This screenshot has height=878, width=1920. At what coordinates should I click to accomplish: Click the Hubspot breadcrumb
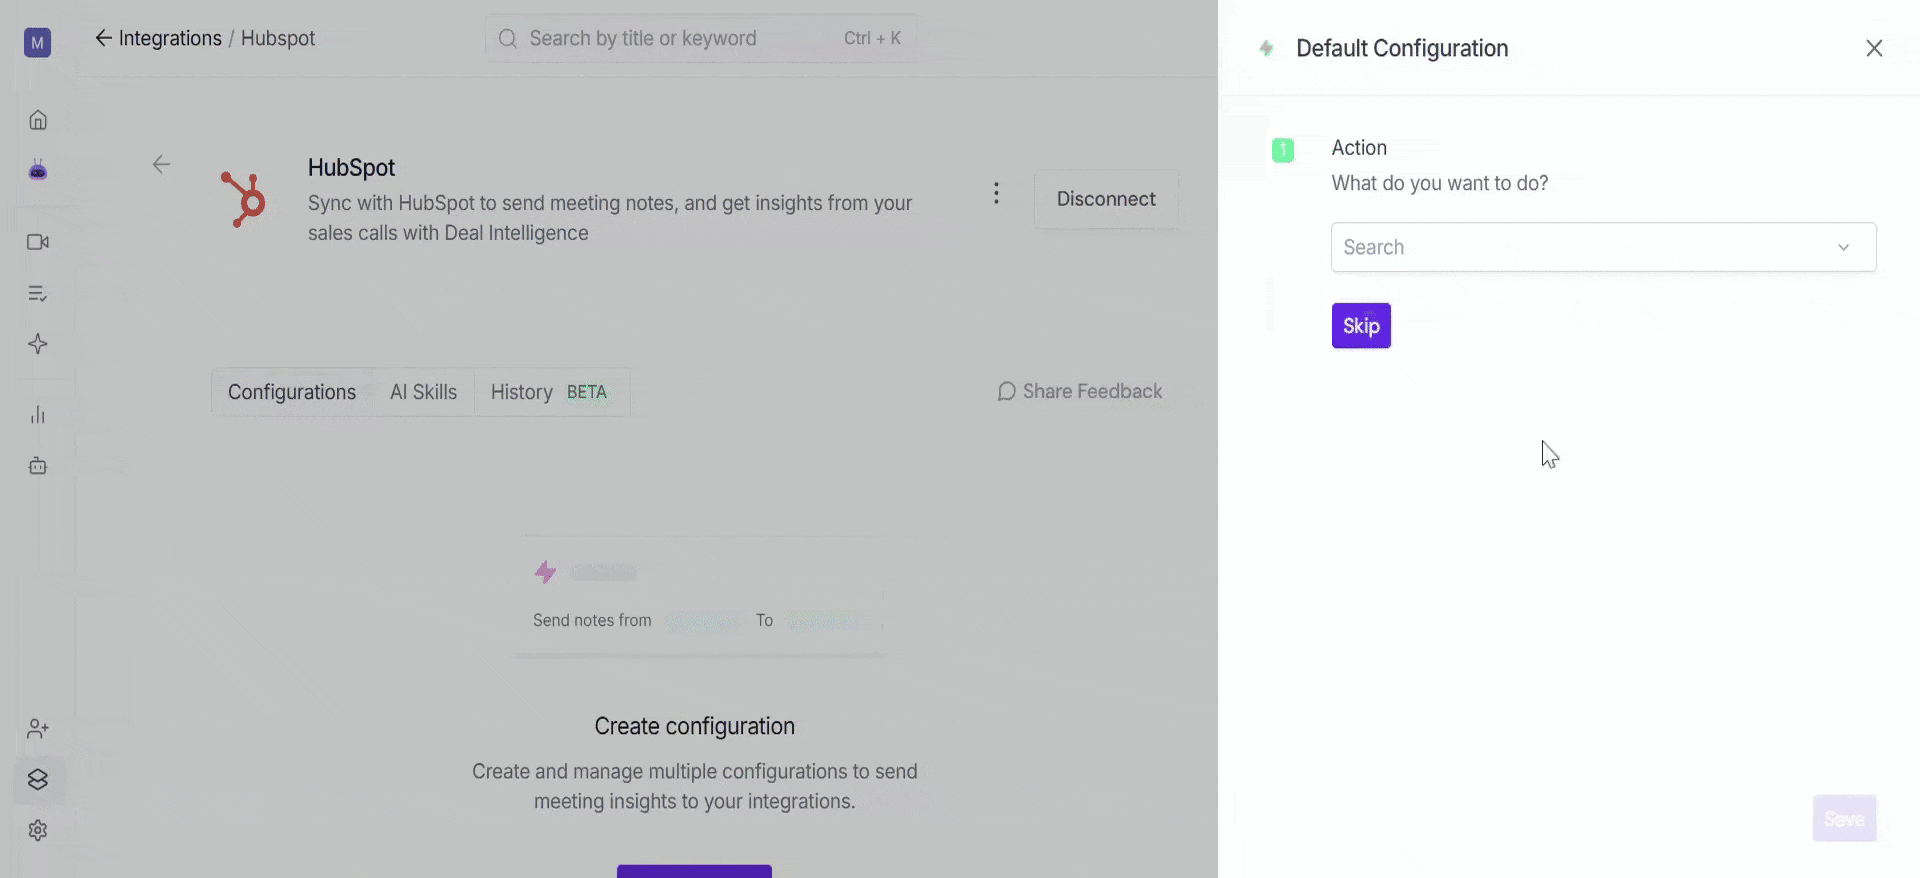278,38
